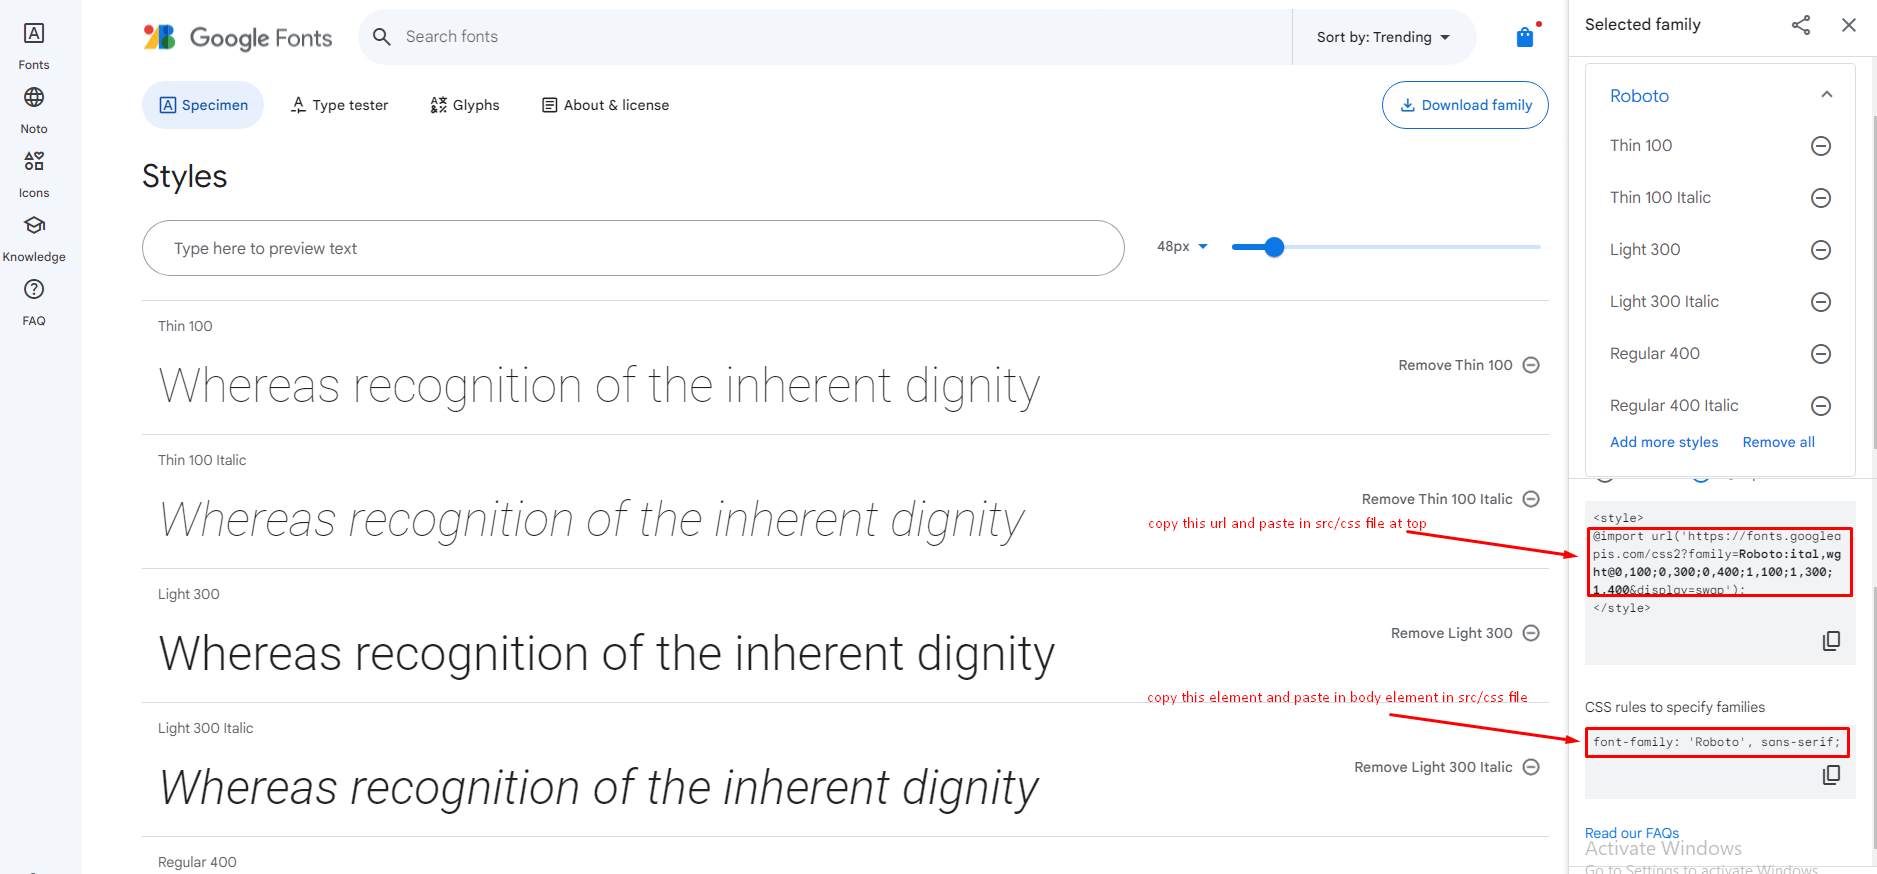
Task: Copy the @import style code snippet
Action: coord(1831,641)
